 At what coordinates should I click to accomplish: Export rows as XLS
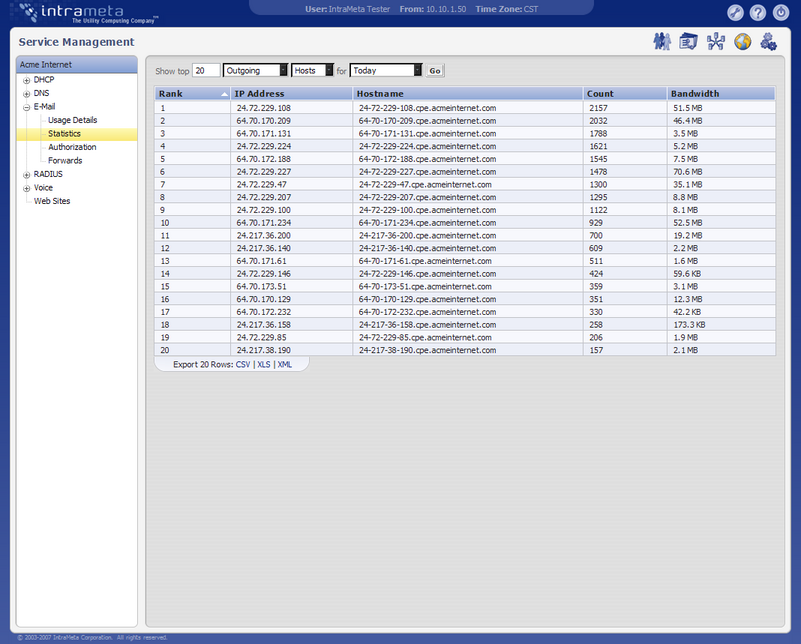pos(264,364)
